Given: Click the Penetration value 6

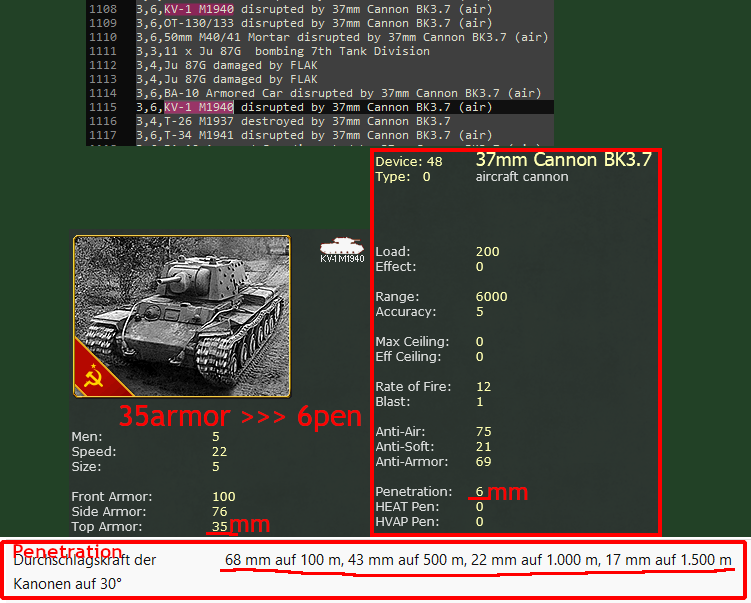Looking at the screenshot, I should point(479,491).
